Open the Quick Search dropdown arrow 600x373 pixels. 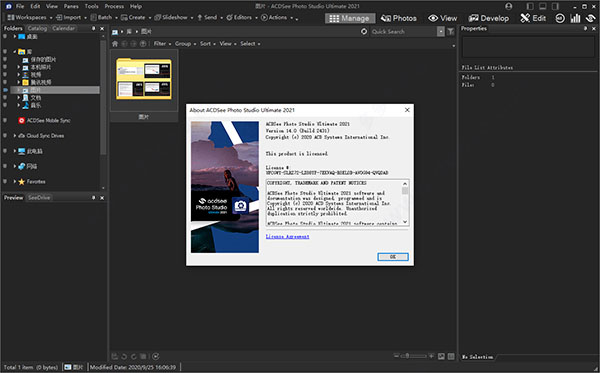click(x=441, y=32)
